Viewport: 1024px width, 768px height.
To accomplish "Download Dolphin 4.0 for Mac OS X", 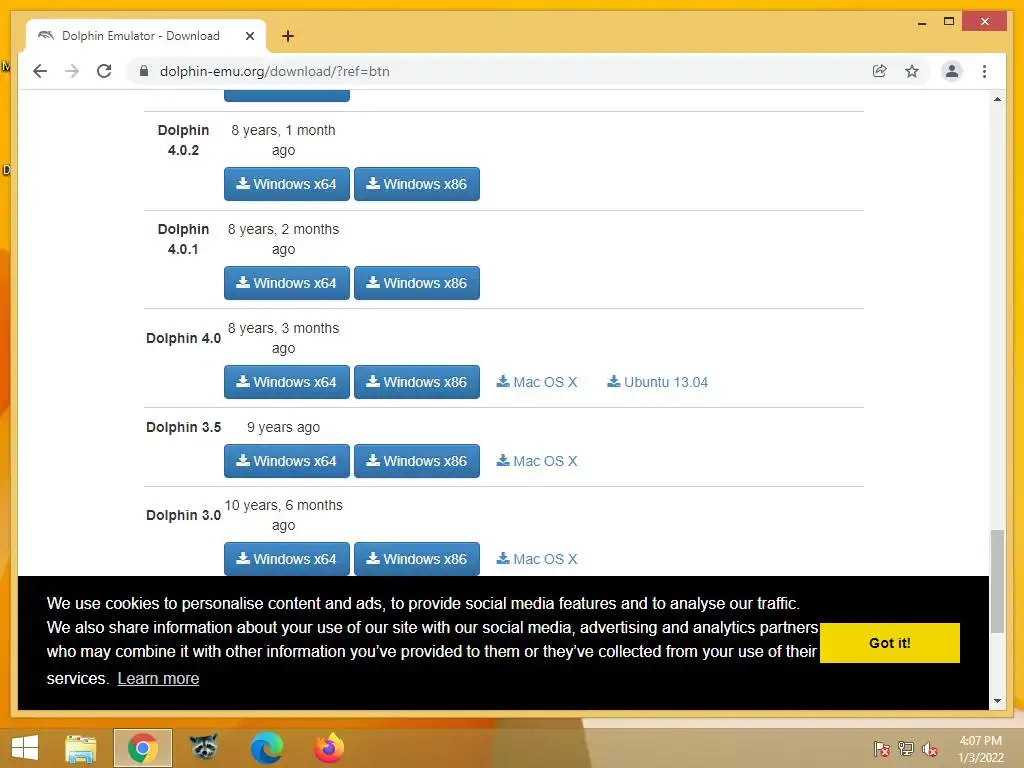I will coord(537,382).
